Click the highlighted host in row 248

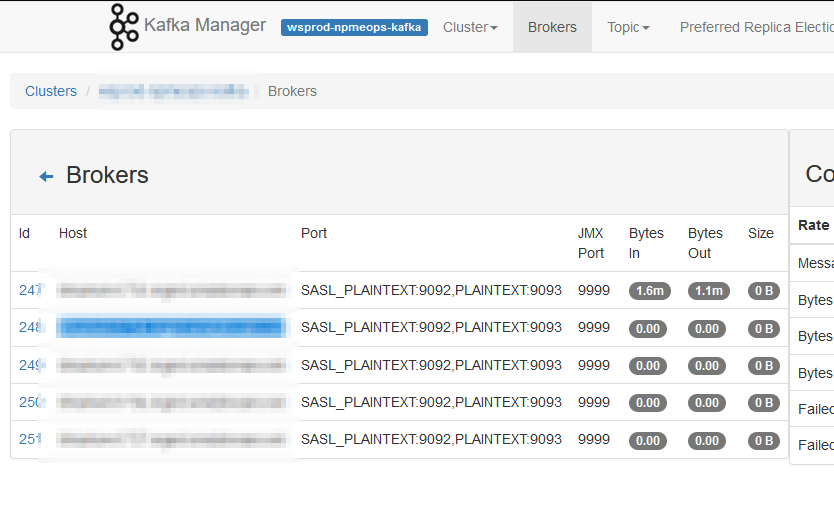[x=171, y=327]
